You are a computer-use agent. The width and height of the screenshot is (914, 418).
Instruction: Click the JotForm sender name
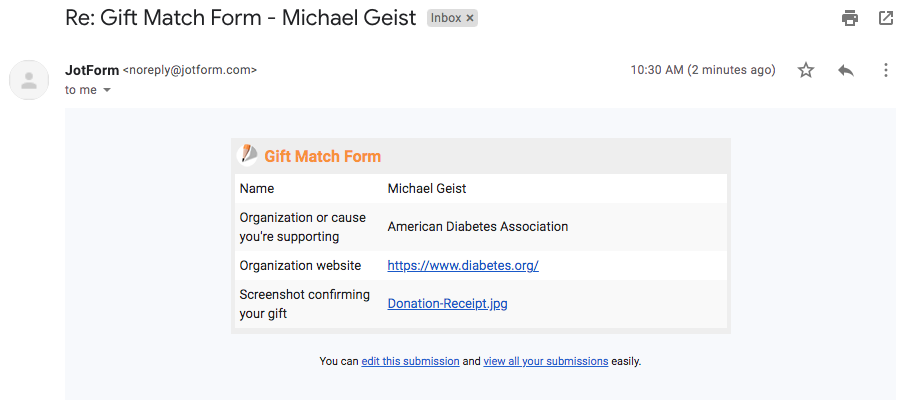91,70
